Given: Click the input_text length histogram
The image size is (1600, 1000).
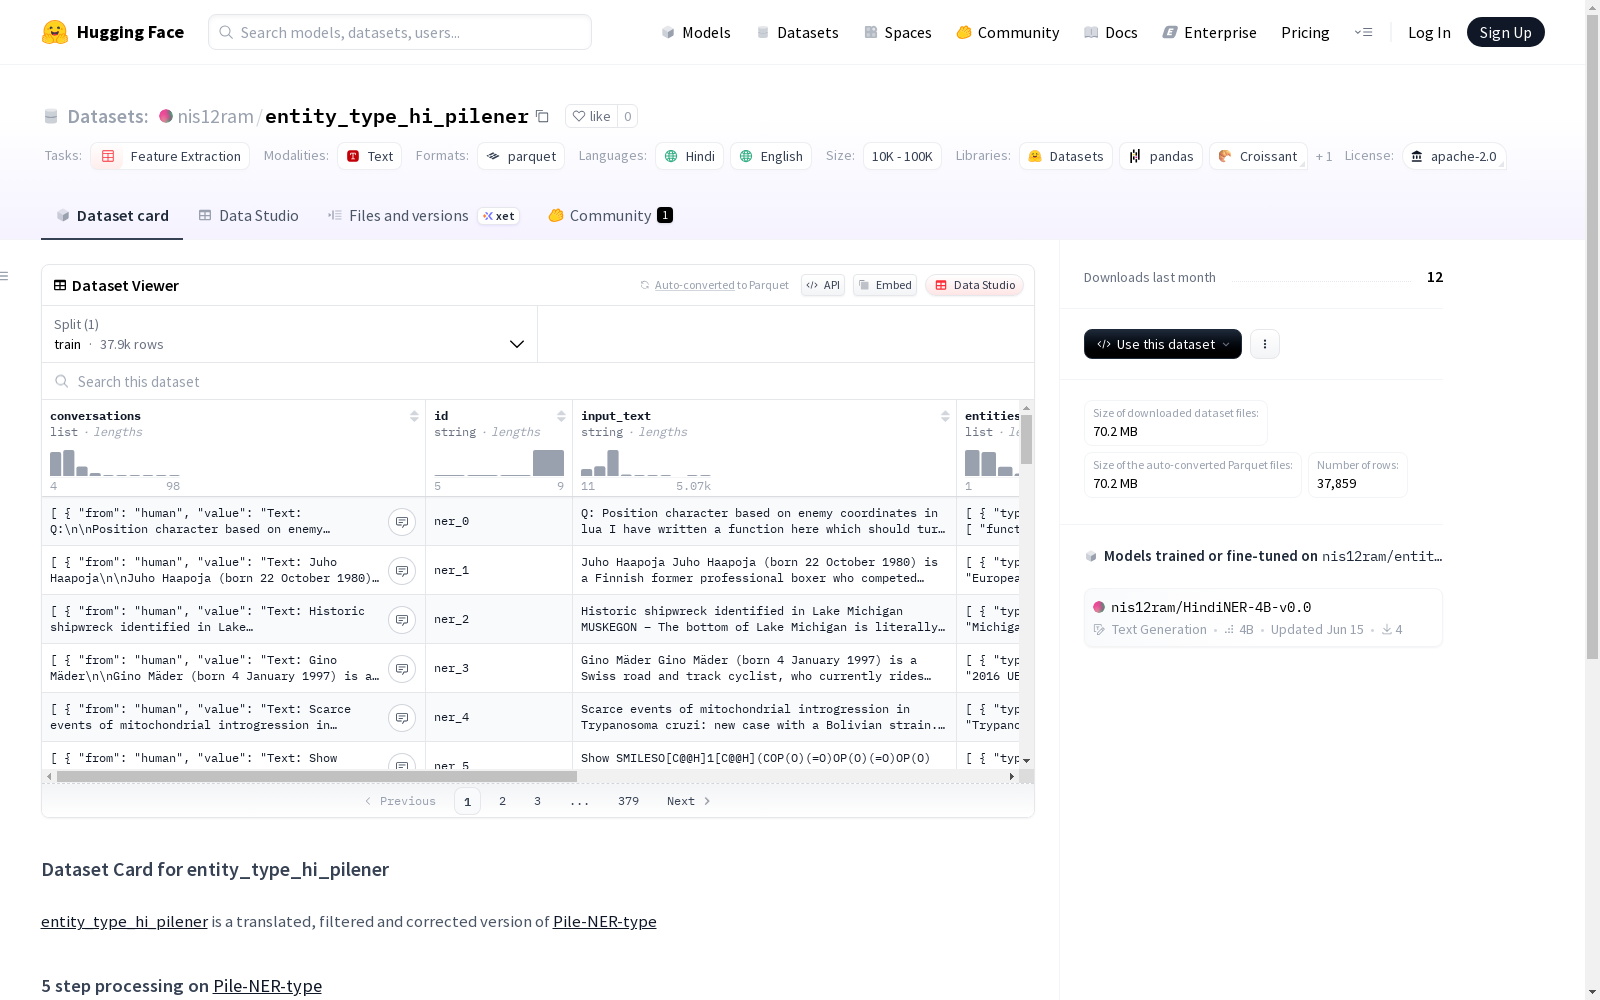Looking at the screenshot, I should point(646,463).
